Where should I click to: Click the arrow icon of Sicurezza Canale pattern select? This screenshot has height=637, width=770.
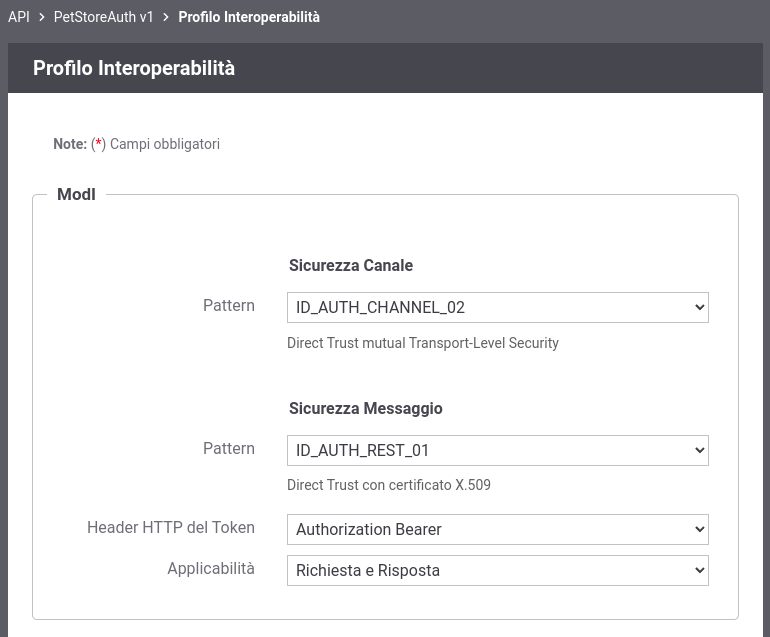pyautogui.click(x=700, y=307)
